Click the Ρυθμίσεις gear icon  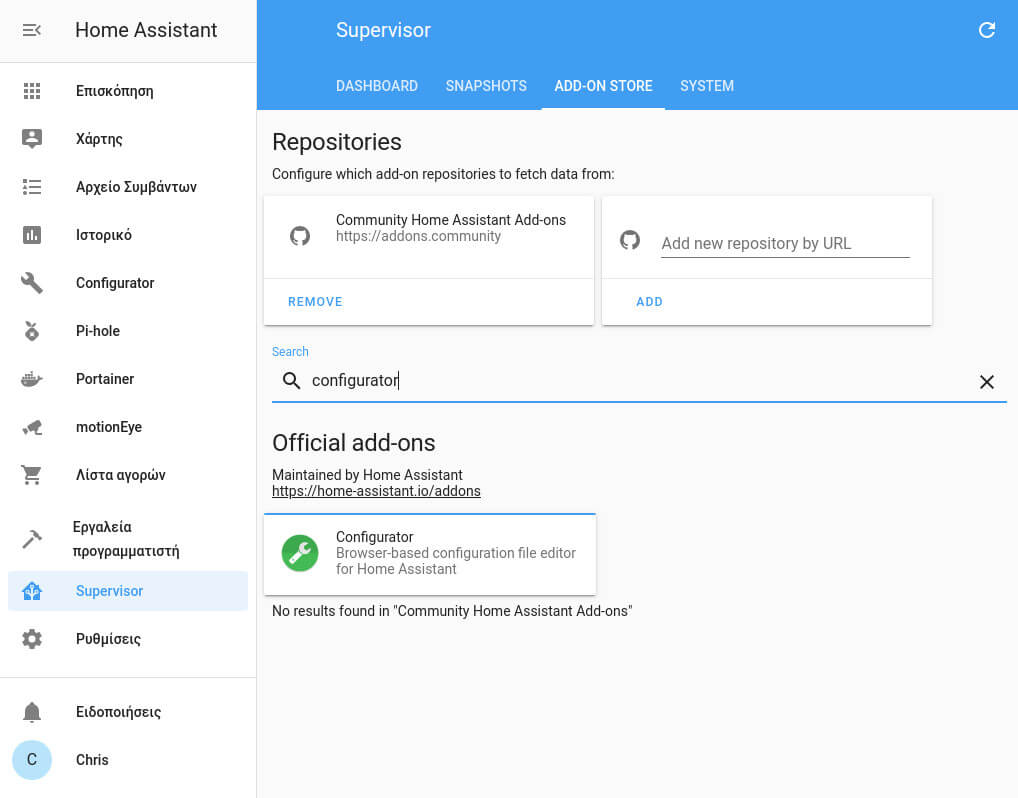click(32, 639)
